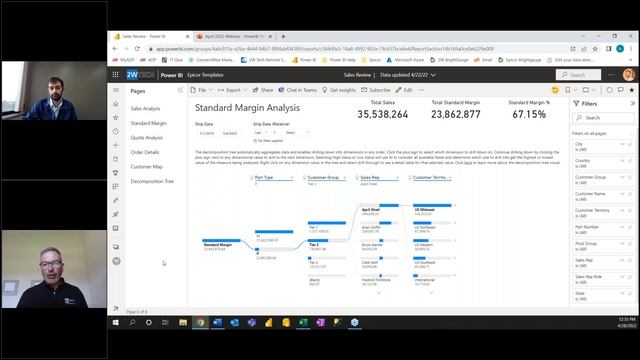
Task: Open Epicor Templates workspace link
Action: click(x=205, y=75)
